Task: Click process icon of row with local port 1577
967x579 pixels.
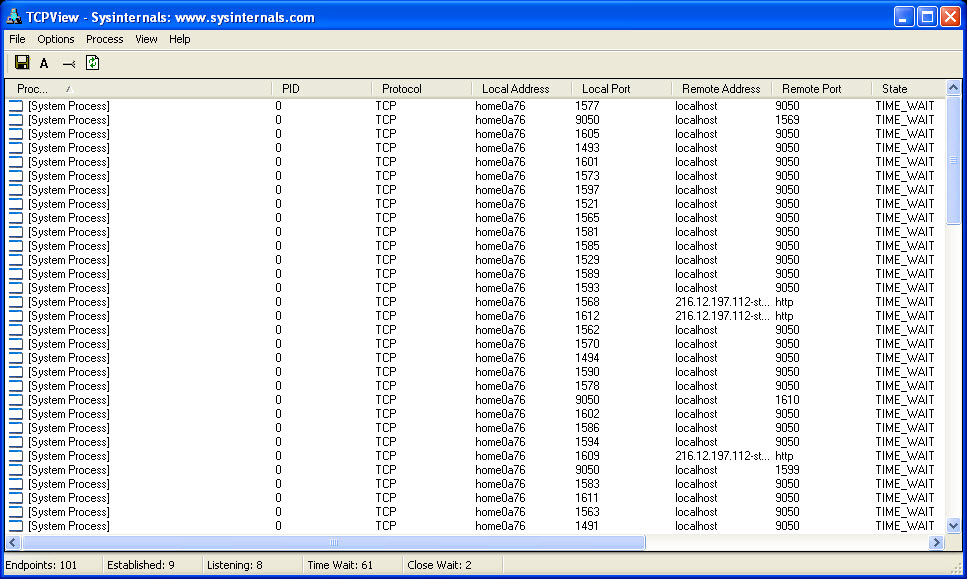Action: [16, 106]
